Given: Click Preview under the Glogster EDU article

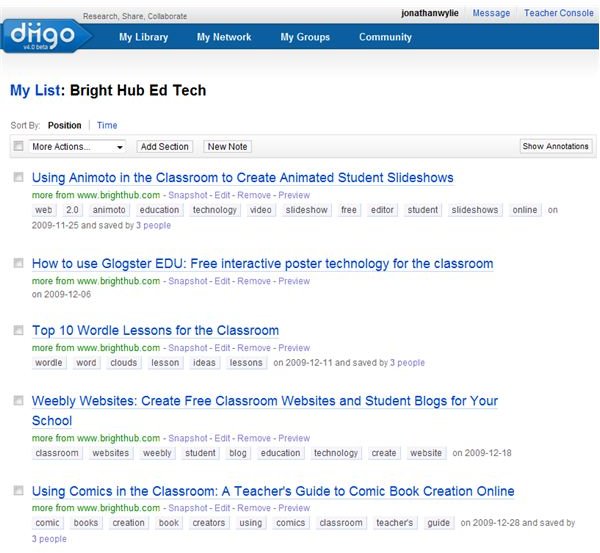Looking at the screenshot, I should pyautogui.click(x=294, y=281).
